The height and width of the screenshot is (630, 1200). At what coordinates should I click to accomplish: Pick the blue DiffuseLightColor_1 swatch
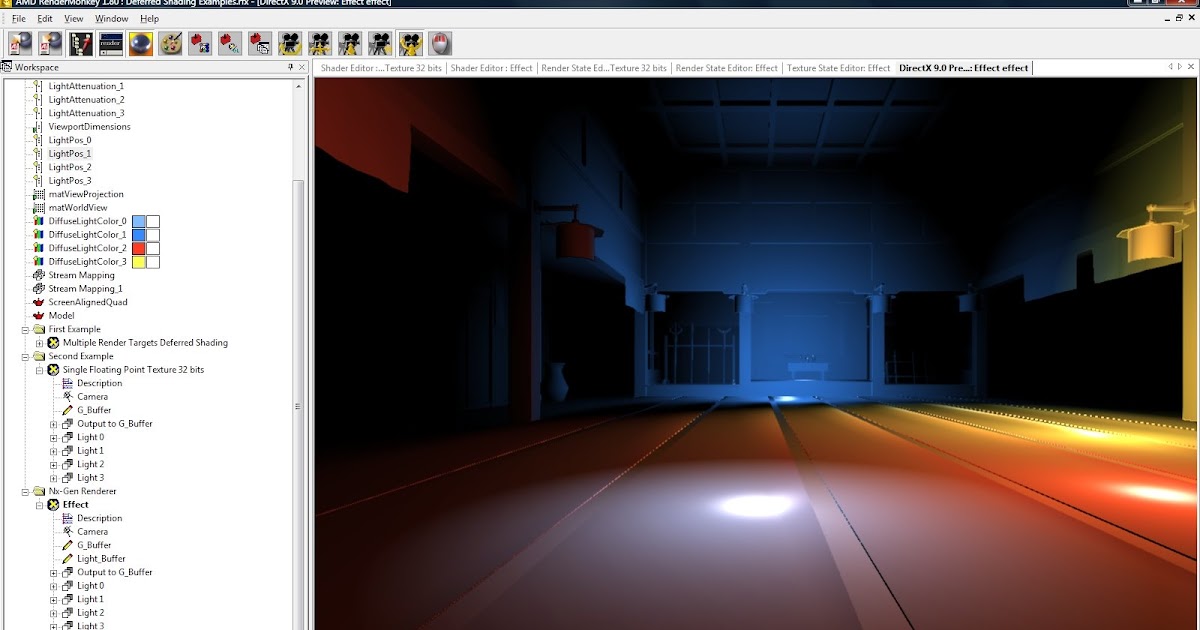(x=139, y=235)
